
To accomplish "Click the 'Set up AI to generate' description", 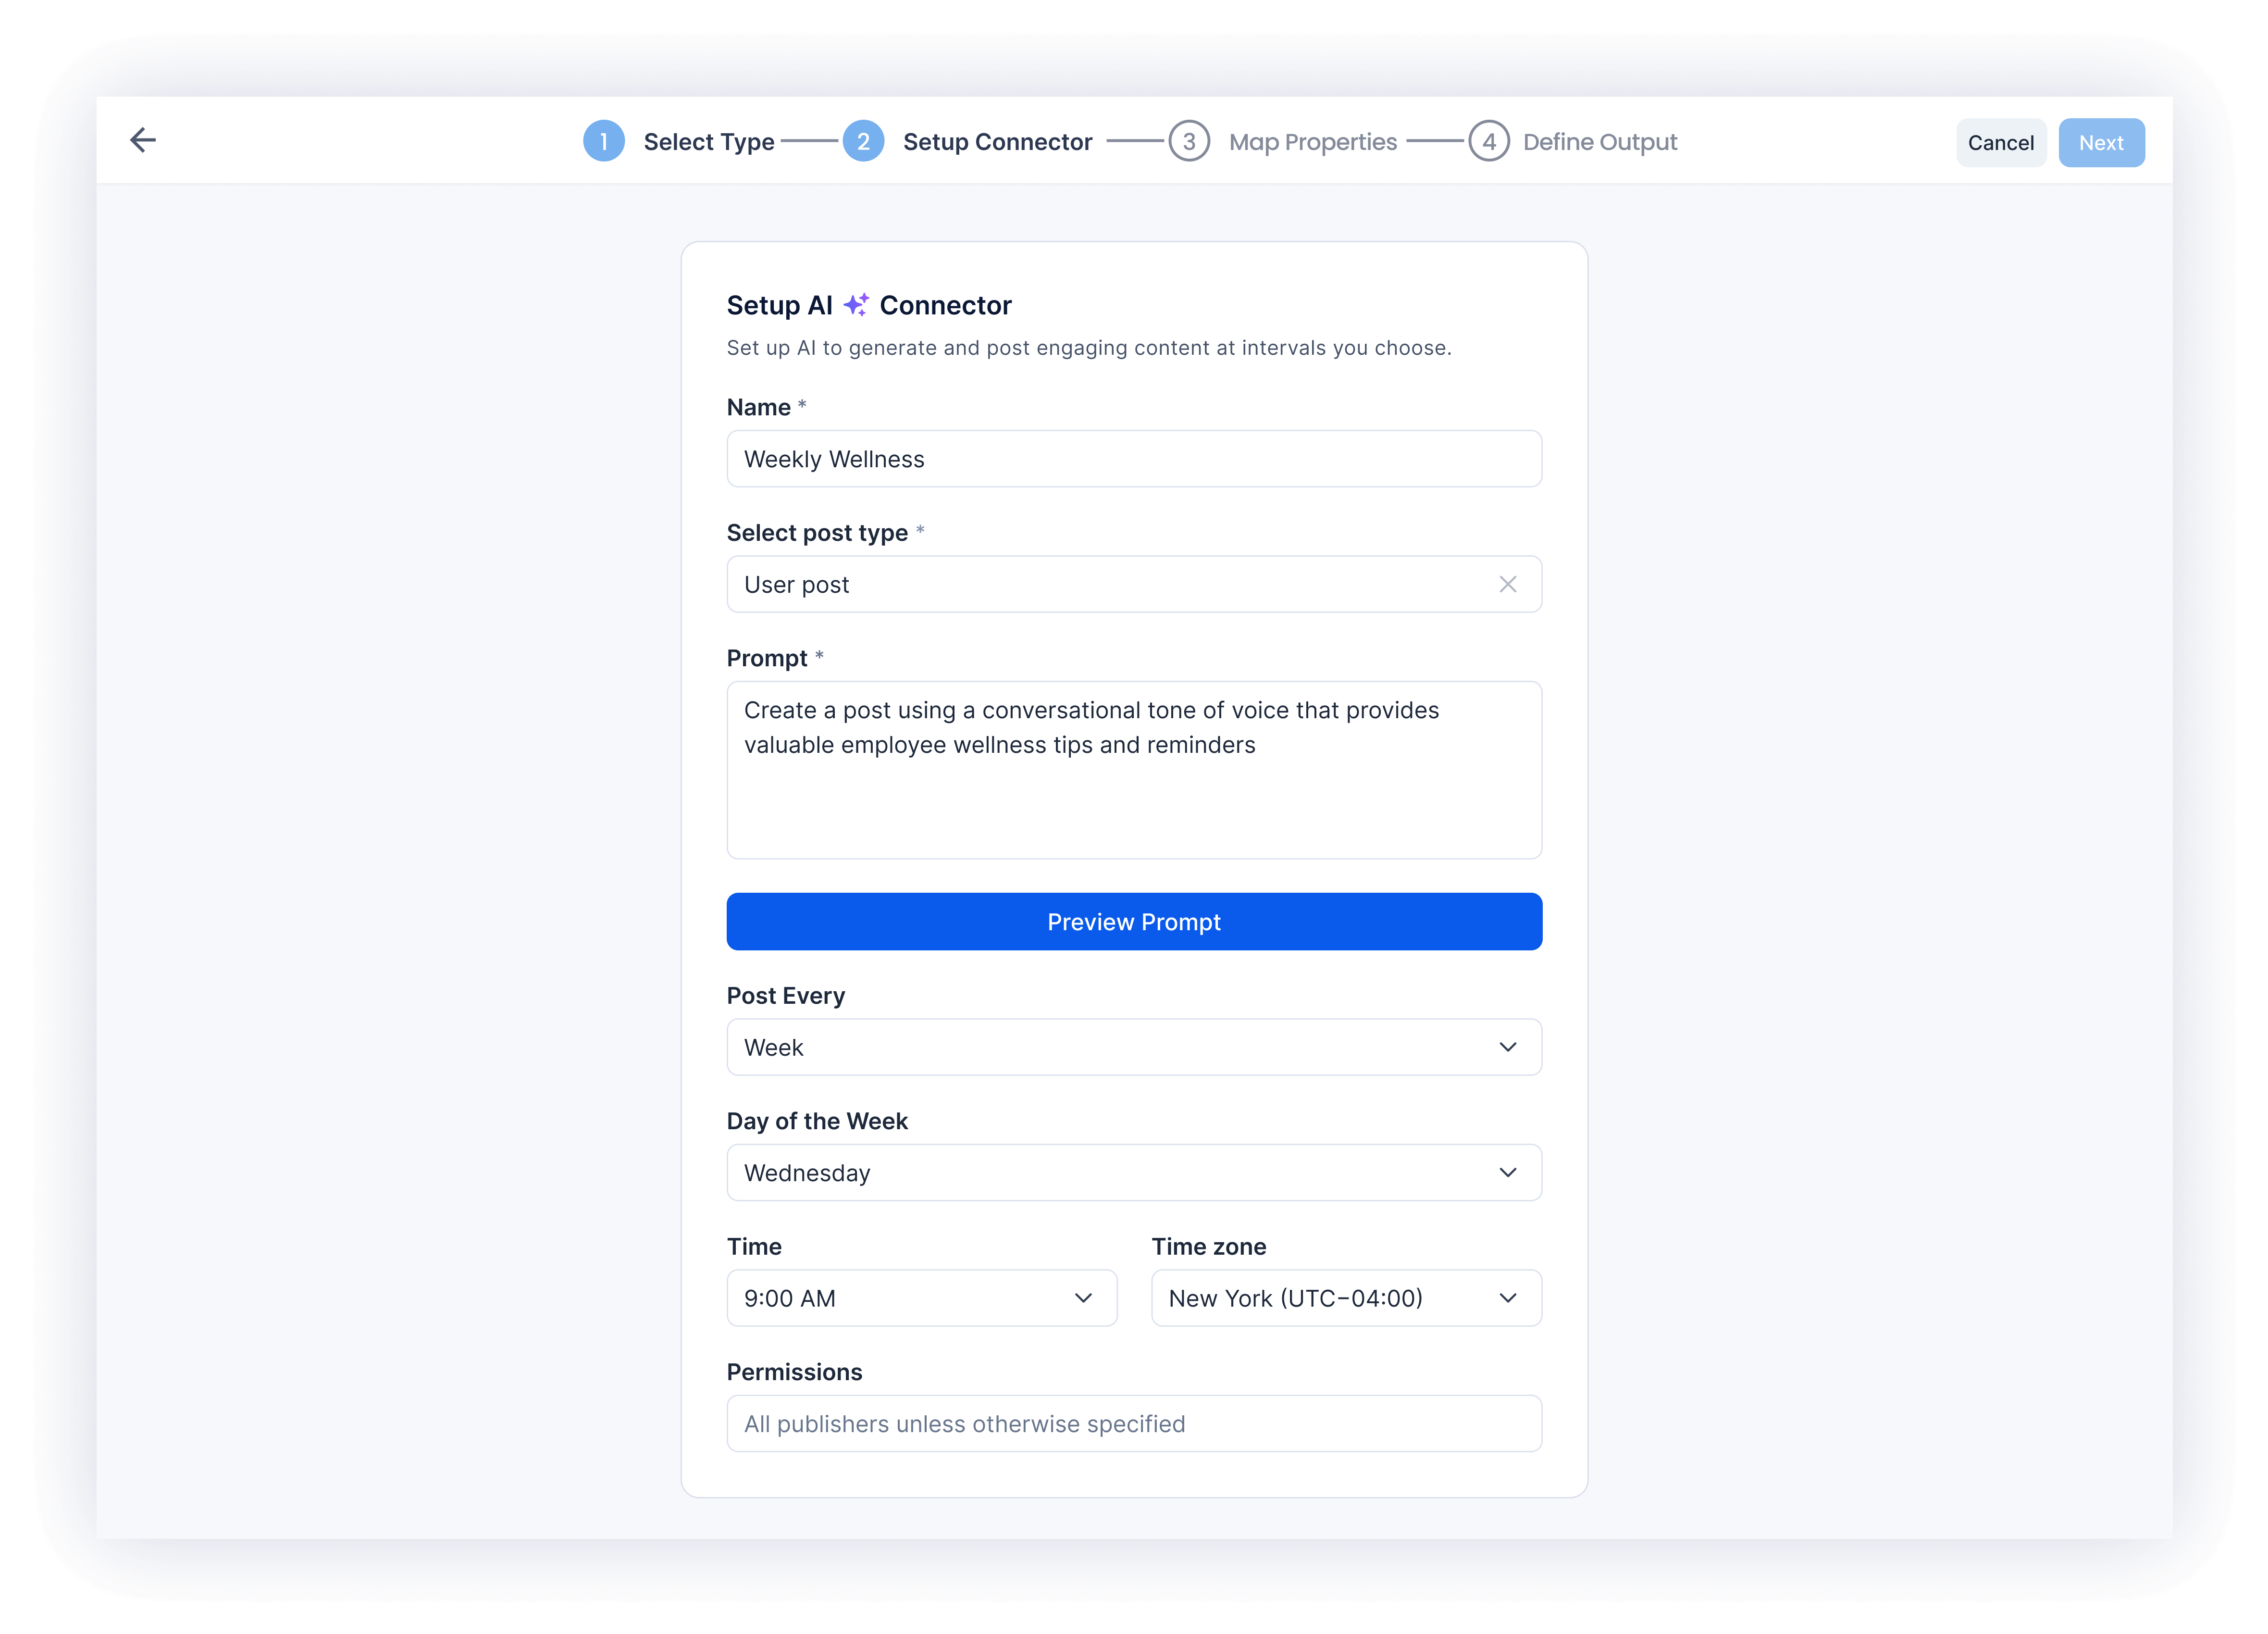I will coord(1089,348).
